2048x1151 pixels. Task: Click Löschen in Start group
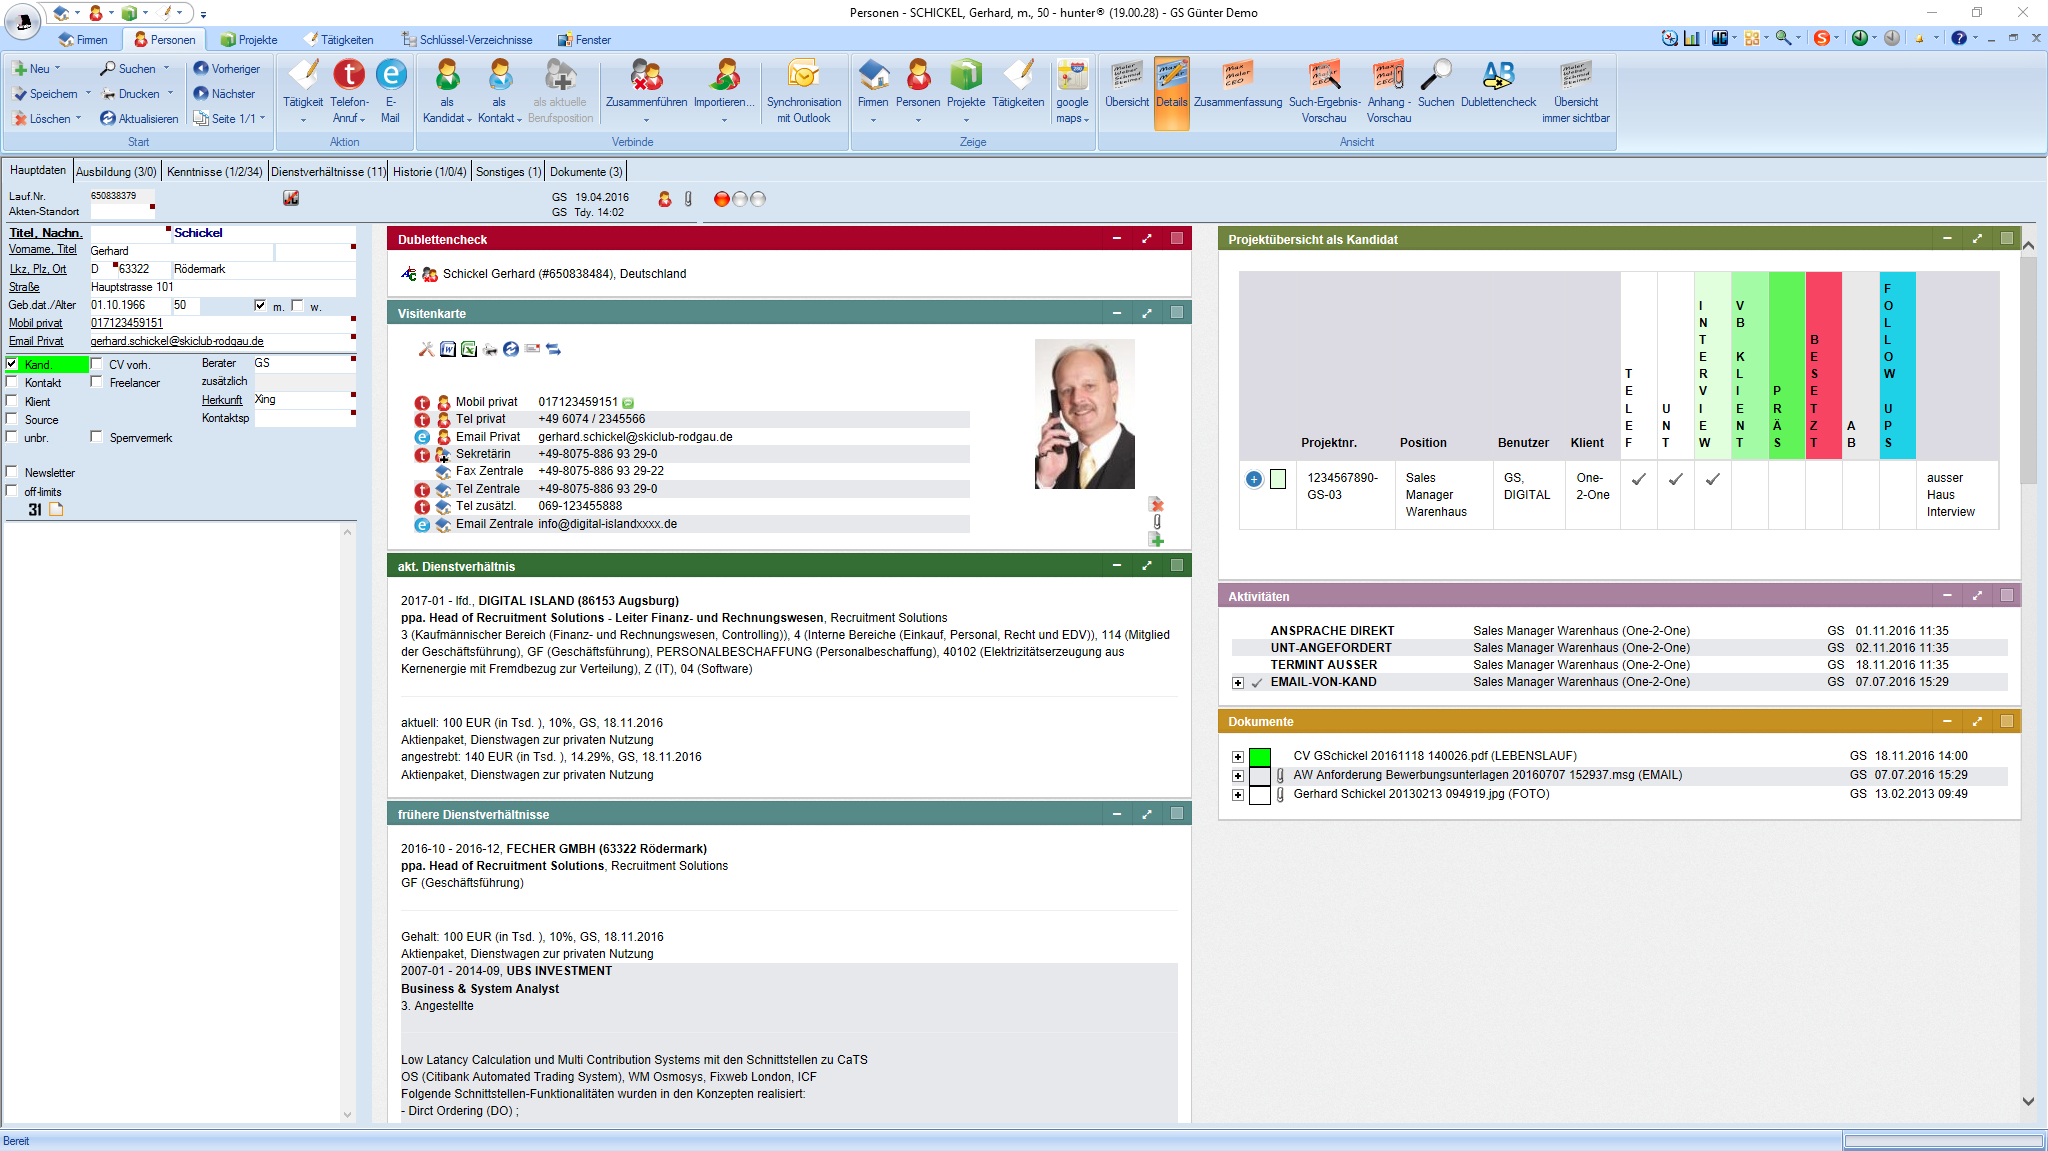(x=42, y=119)
